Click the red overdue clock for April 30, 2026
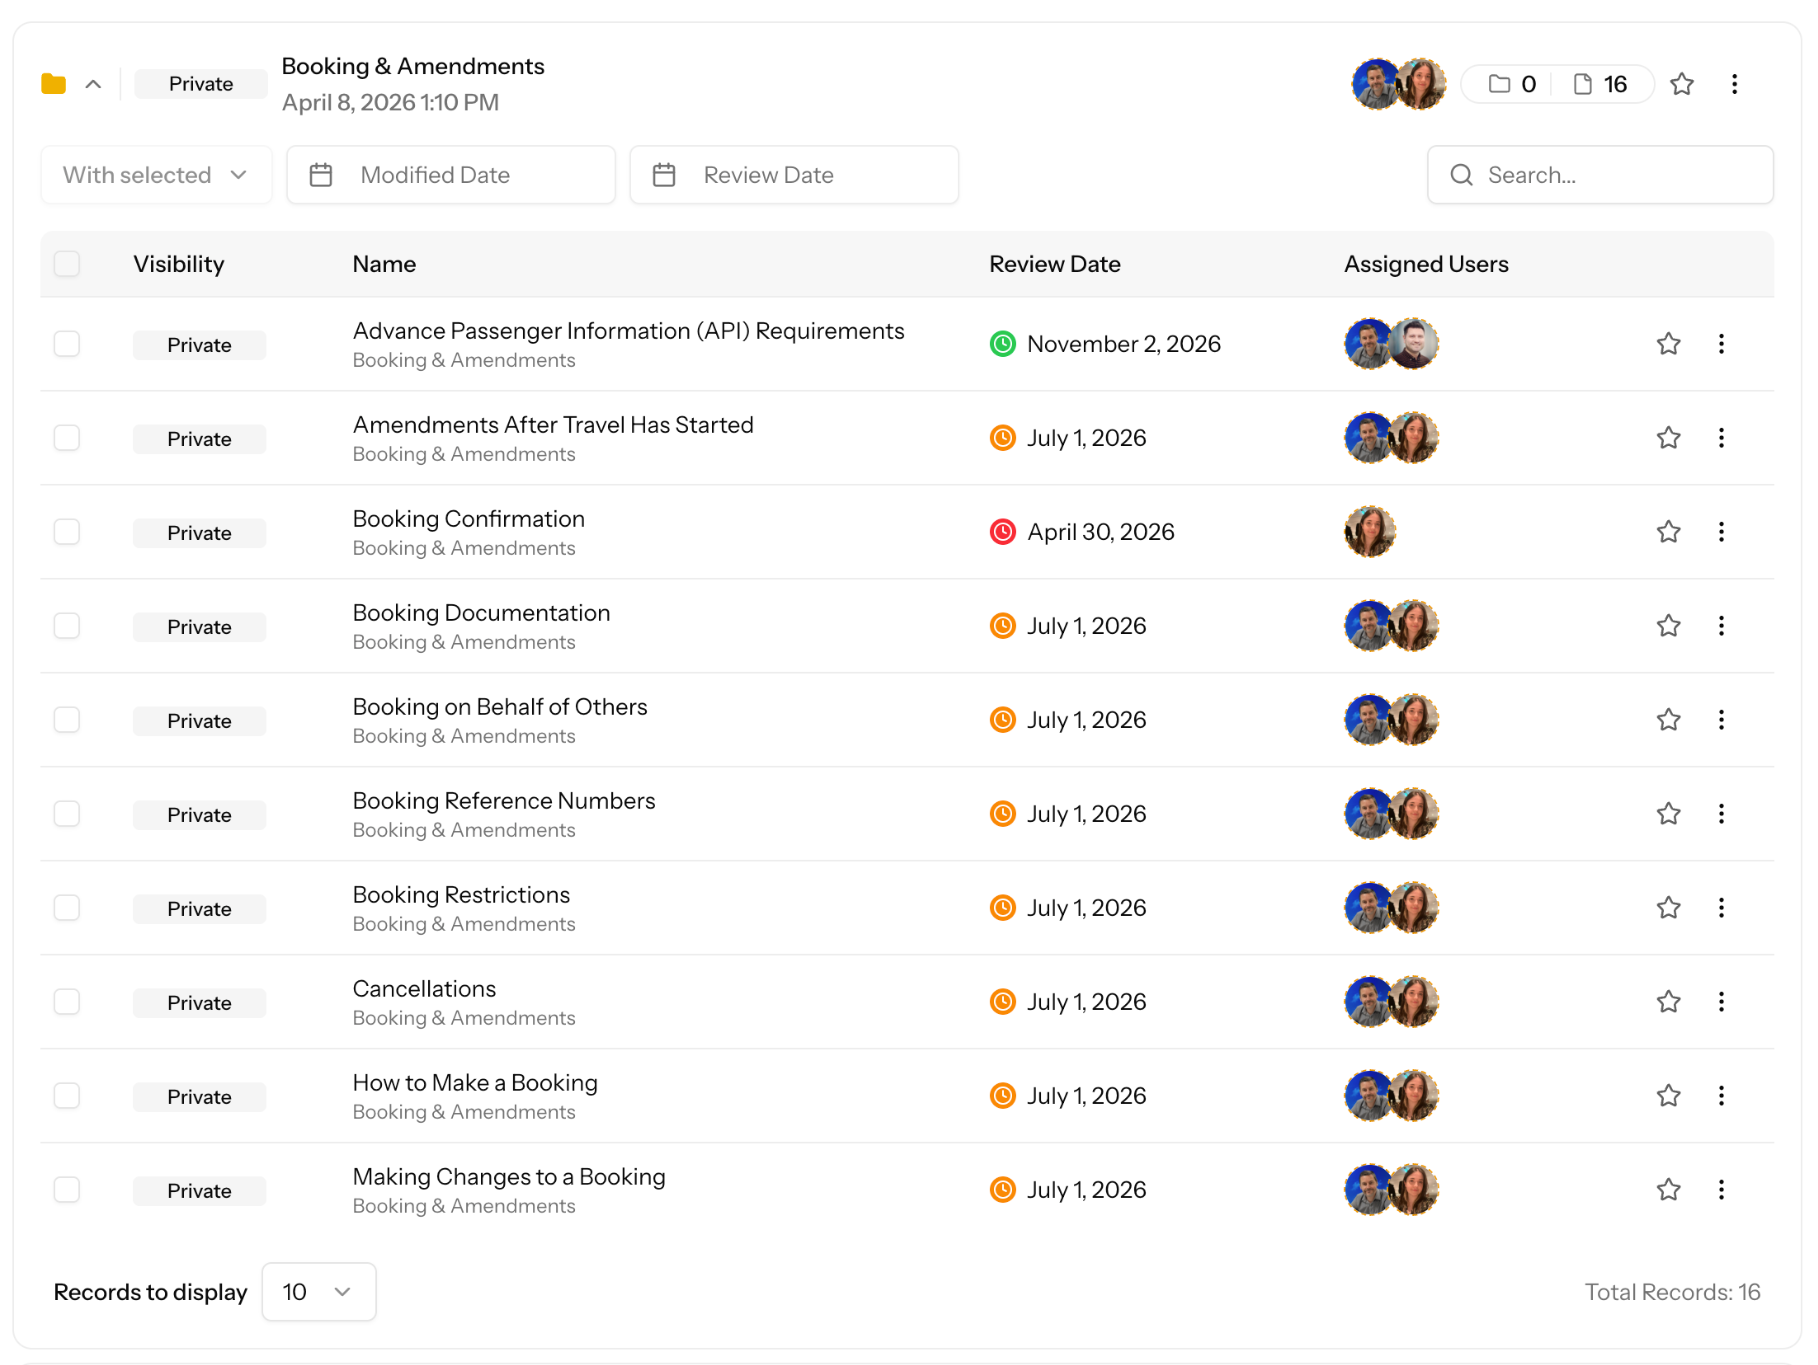Screen dimensions: 1818x1365 [x=1002, y=532]
